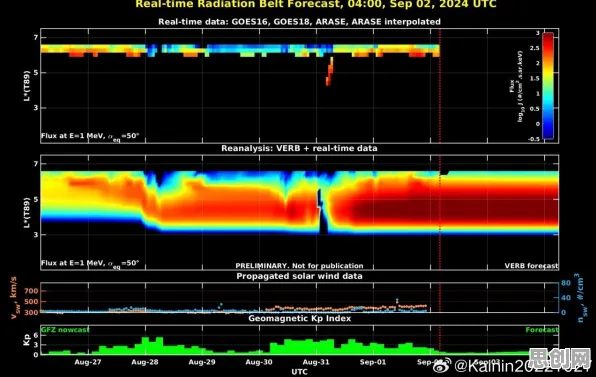The width and height of the screenshot is (596, 377).
Task: Click 'Flux at E=1 MeV' label in reanalysis panel
Action: point(90,263)
